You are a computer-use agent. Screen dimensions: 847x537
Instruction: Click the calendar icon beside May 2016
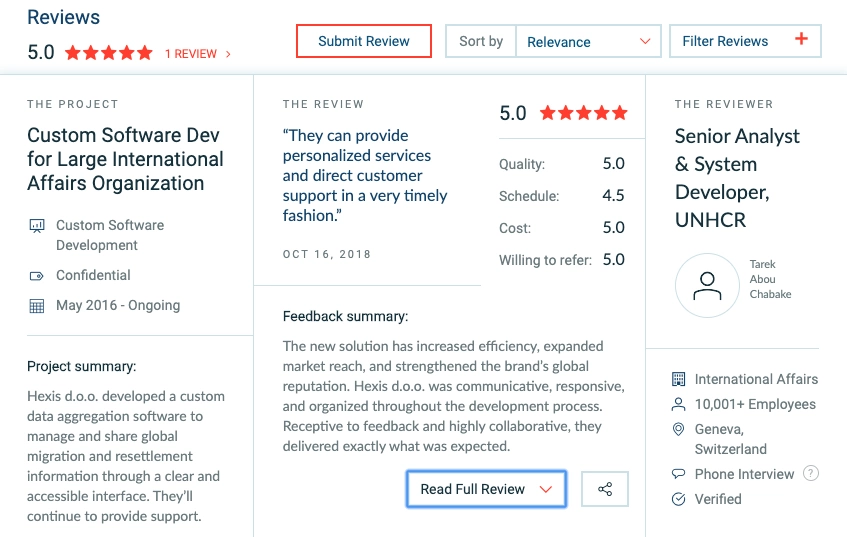[x=37, y=306]
